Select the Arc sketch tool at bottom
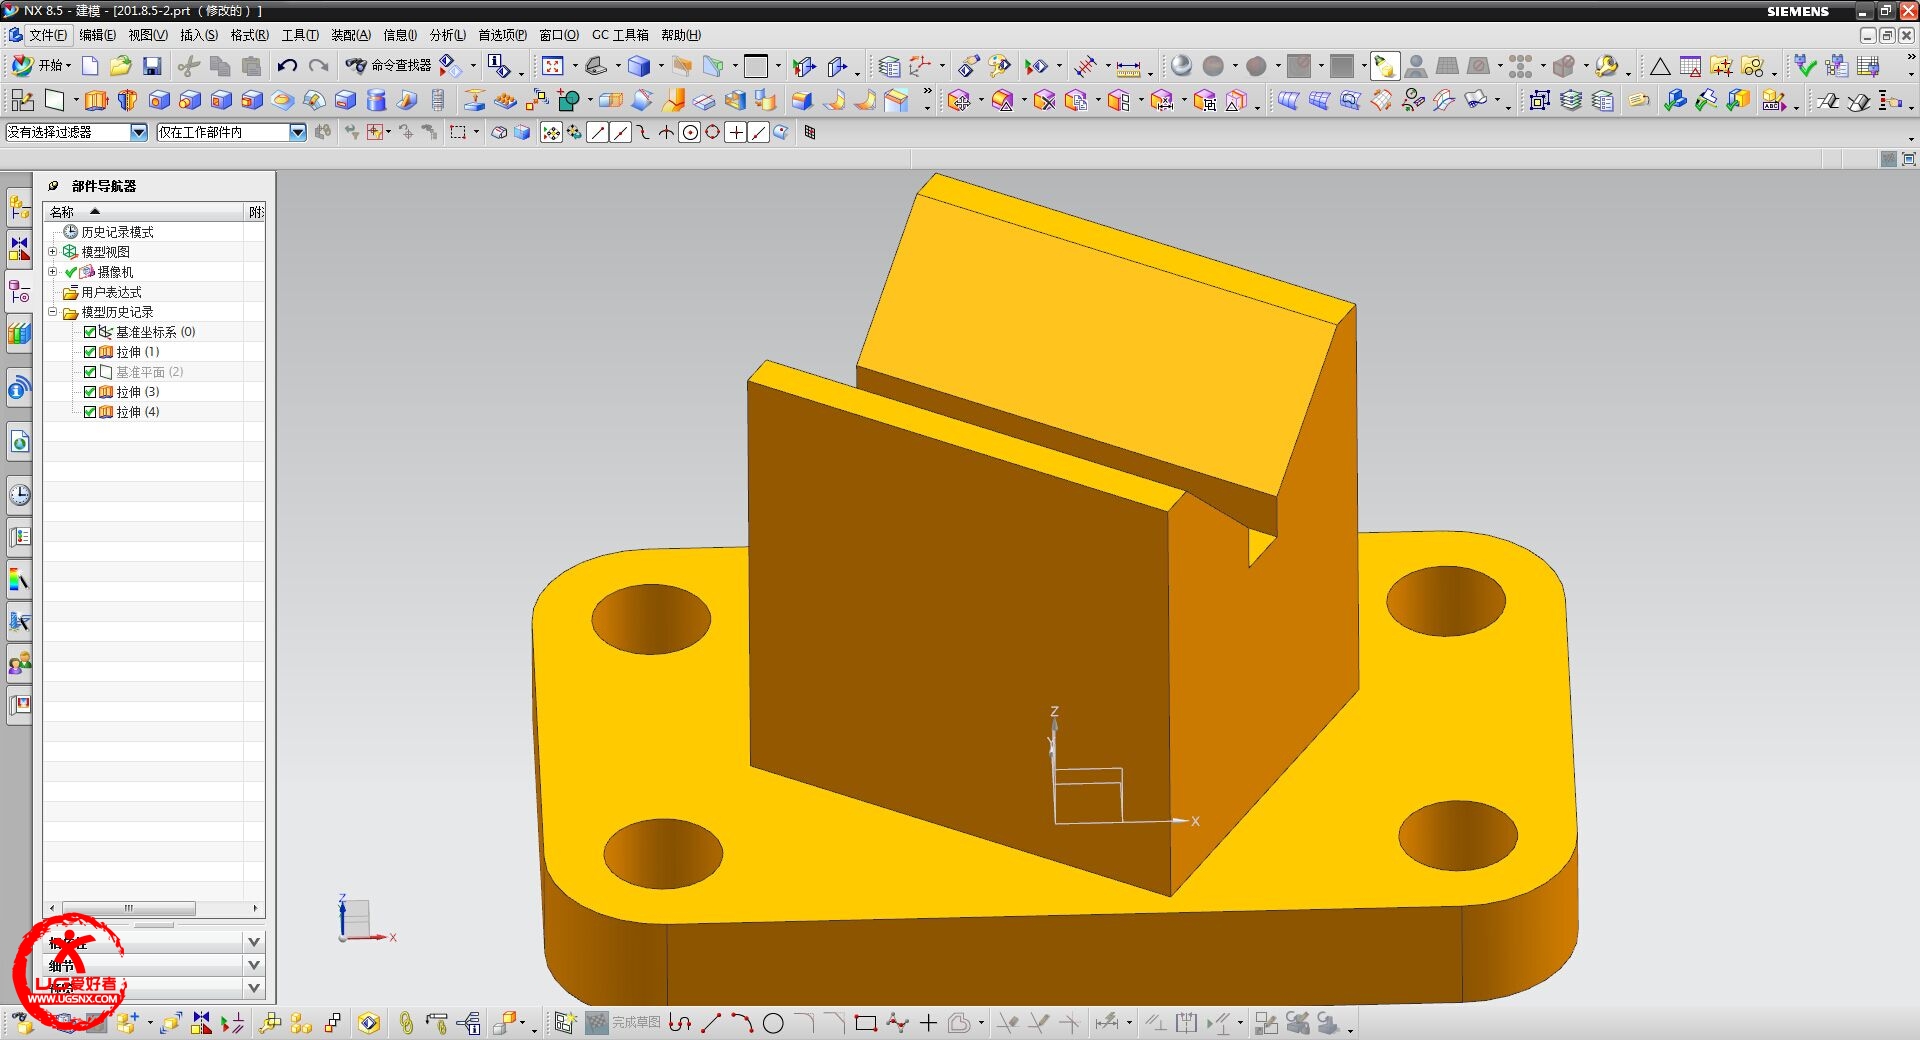 point(742,1023)
